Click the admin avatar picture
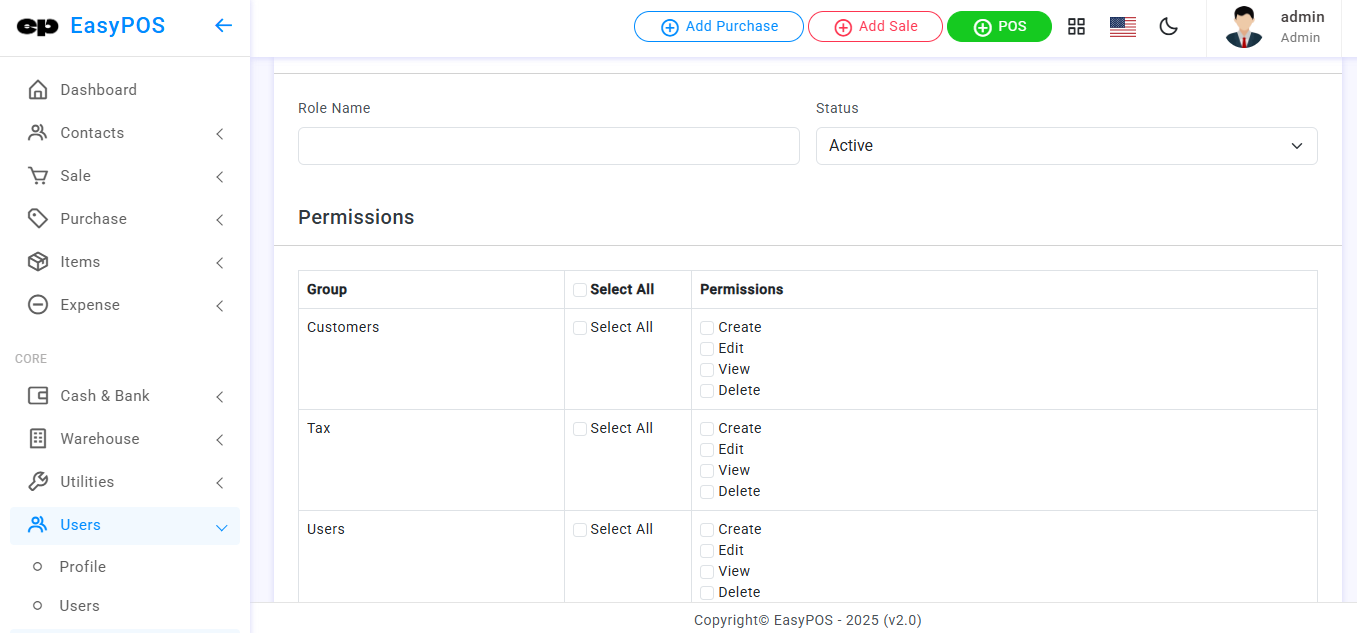Viewport: 1357px width, 633px height. coord(1243,27)
